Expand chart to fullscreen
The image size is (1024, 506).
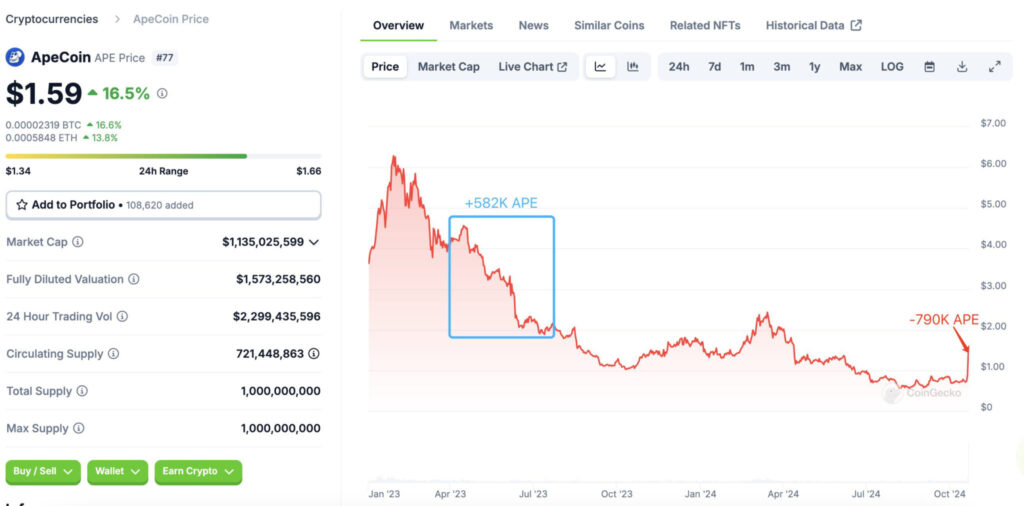click(994, 67)
